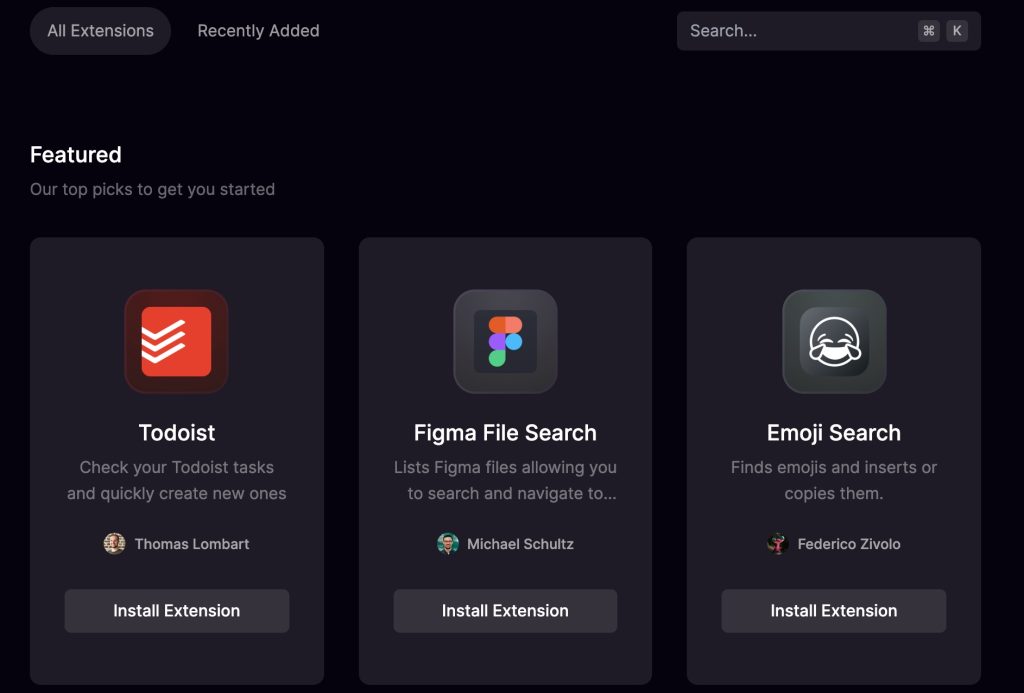Open author Thomas Lombart's profile
The image size is (1024, 693).
(x=192, y=544)
